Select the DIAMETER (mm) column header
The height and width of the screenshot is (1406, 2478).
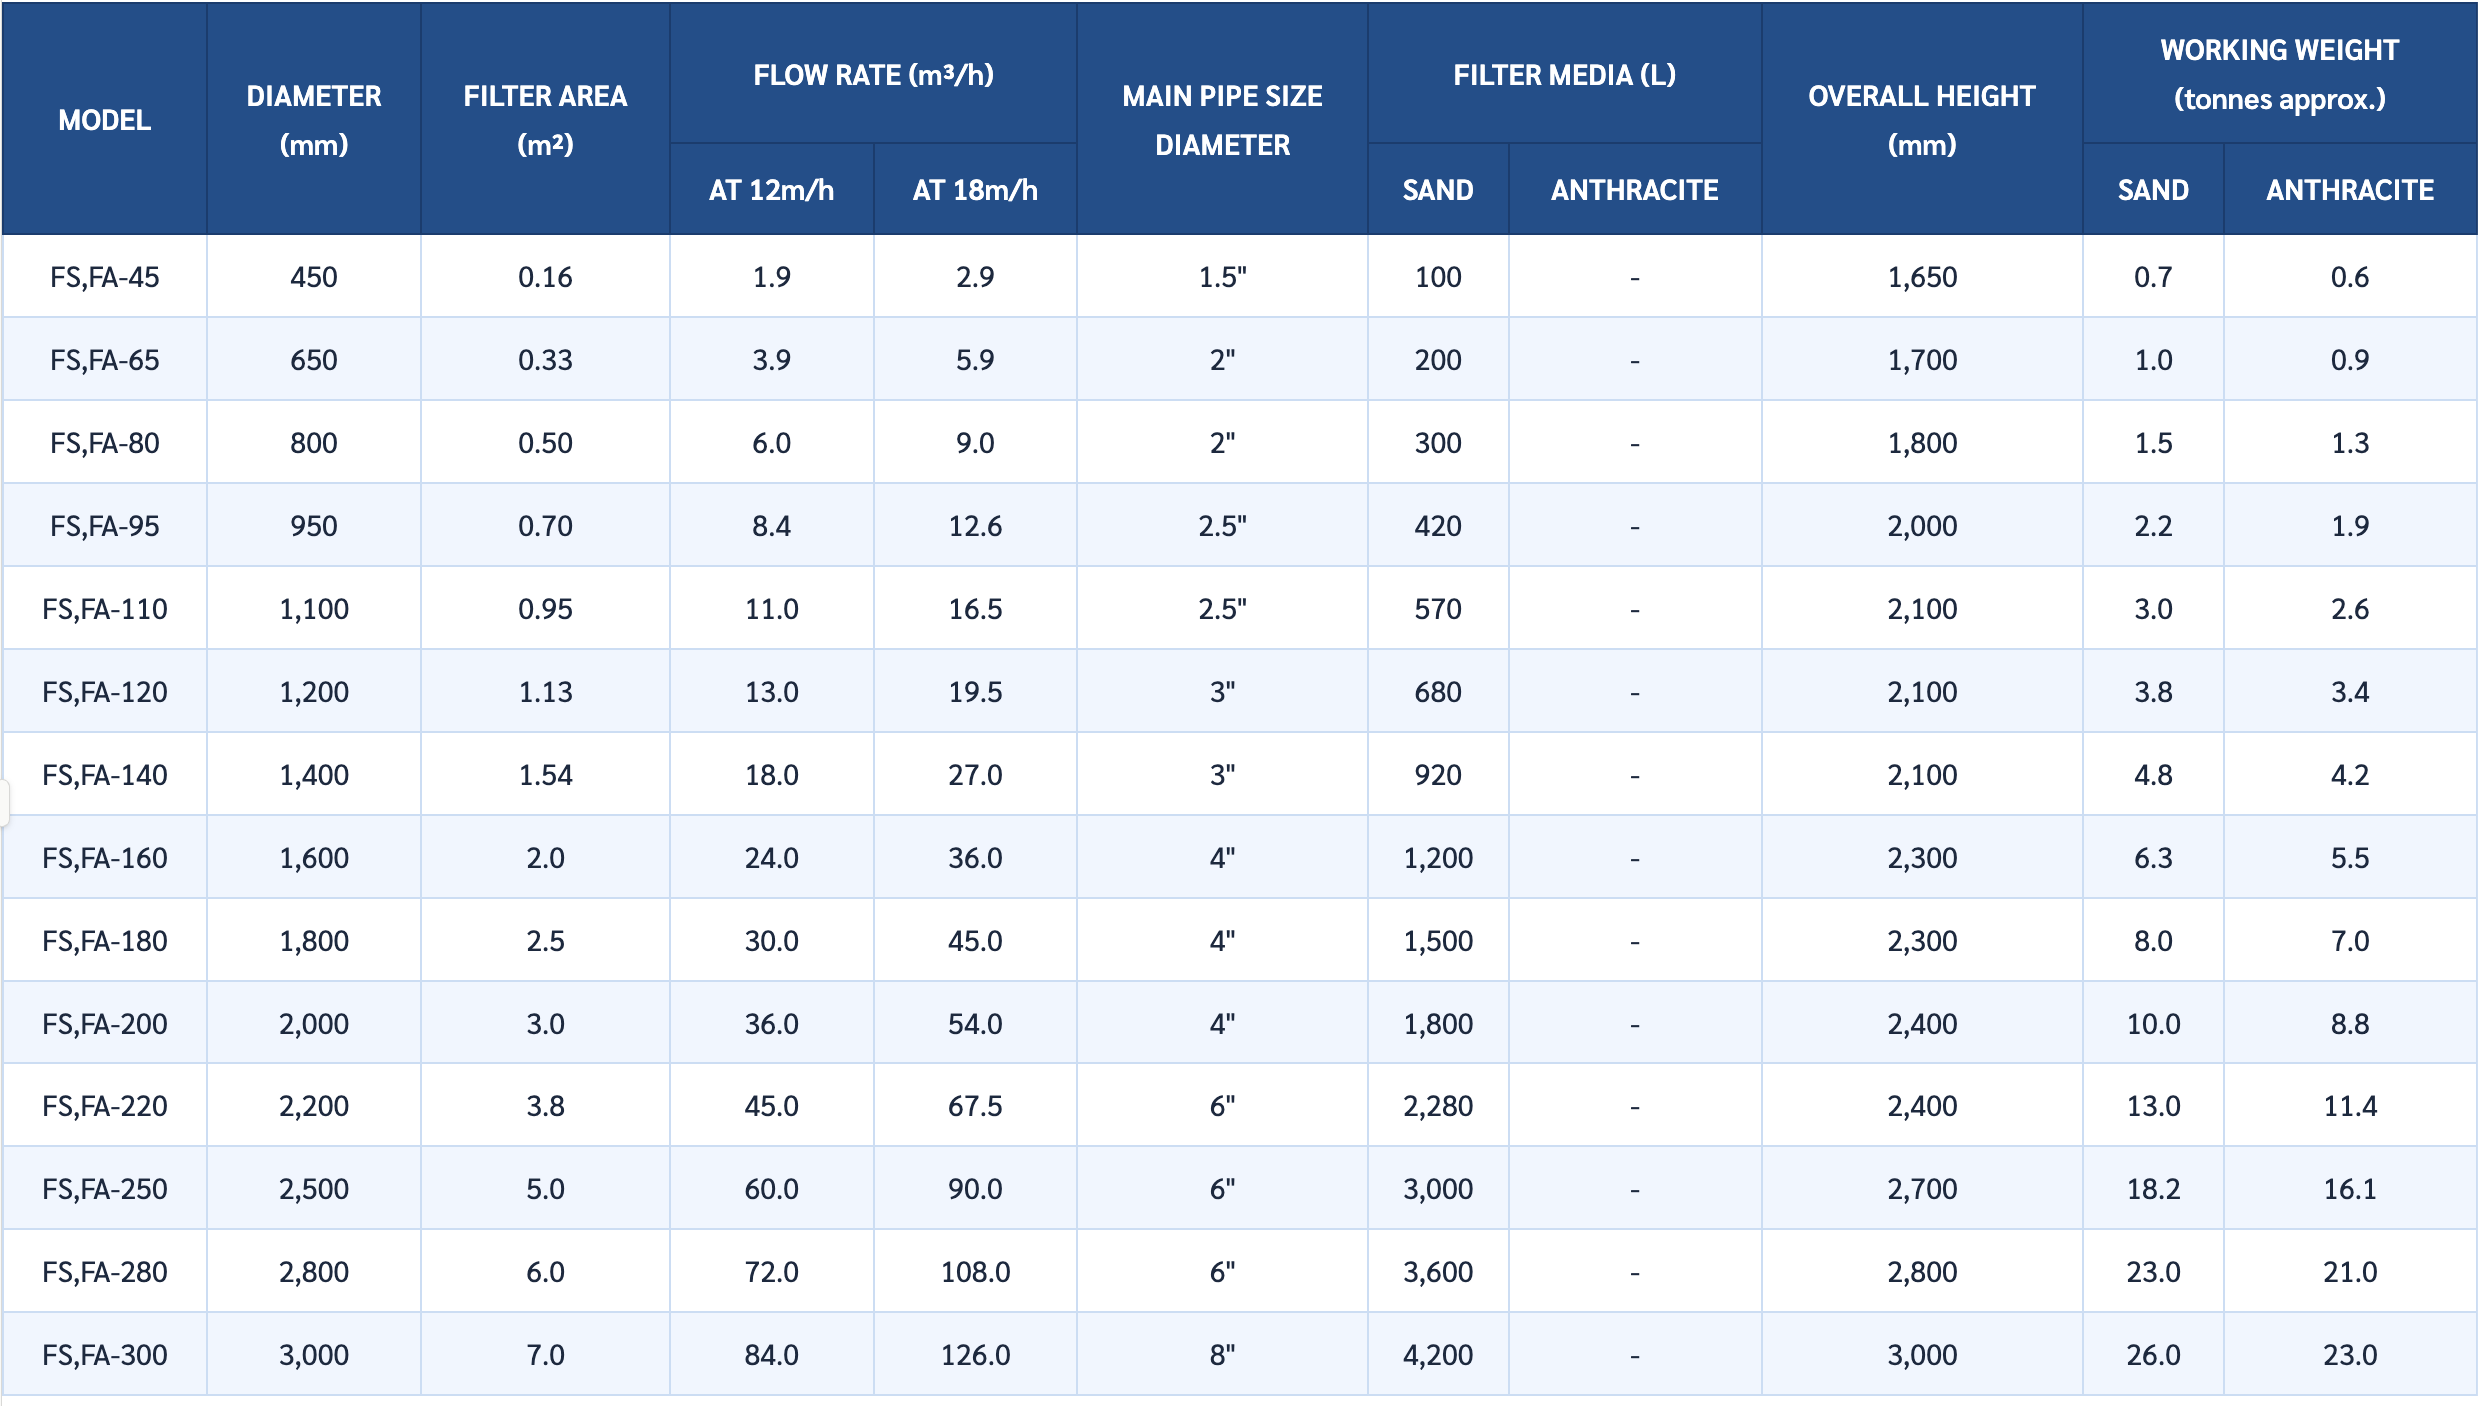(314, 120)
